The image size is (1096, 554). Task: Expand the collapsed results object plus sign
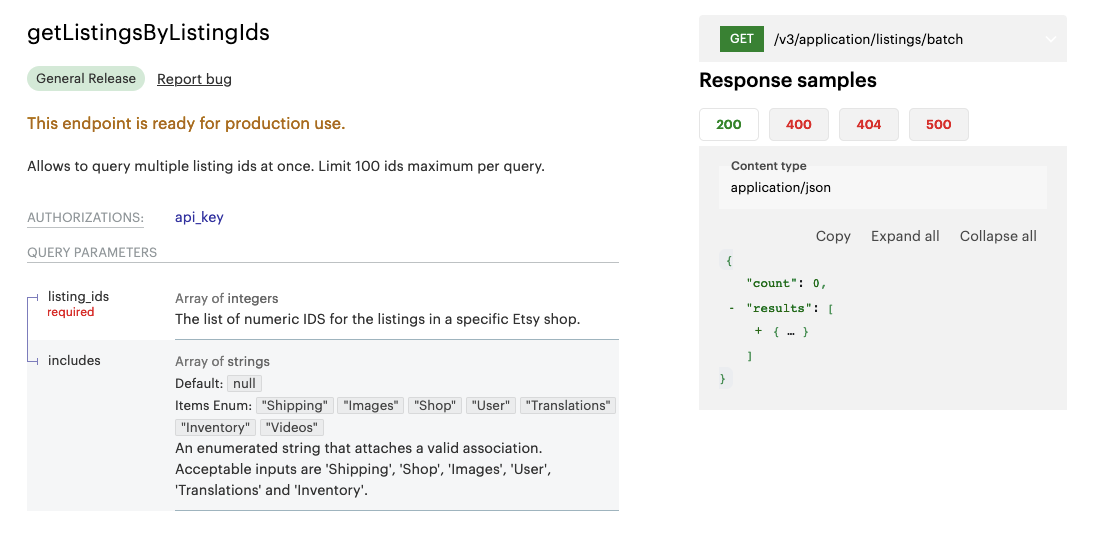point(758,331)
